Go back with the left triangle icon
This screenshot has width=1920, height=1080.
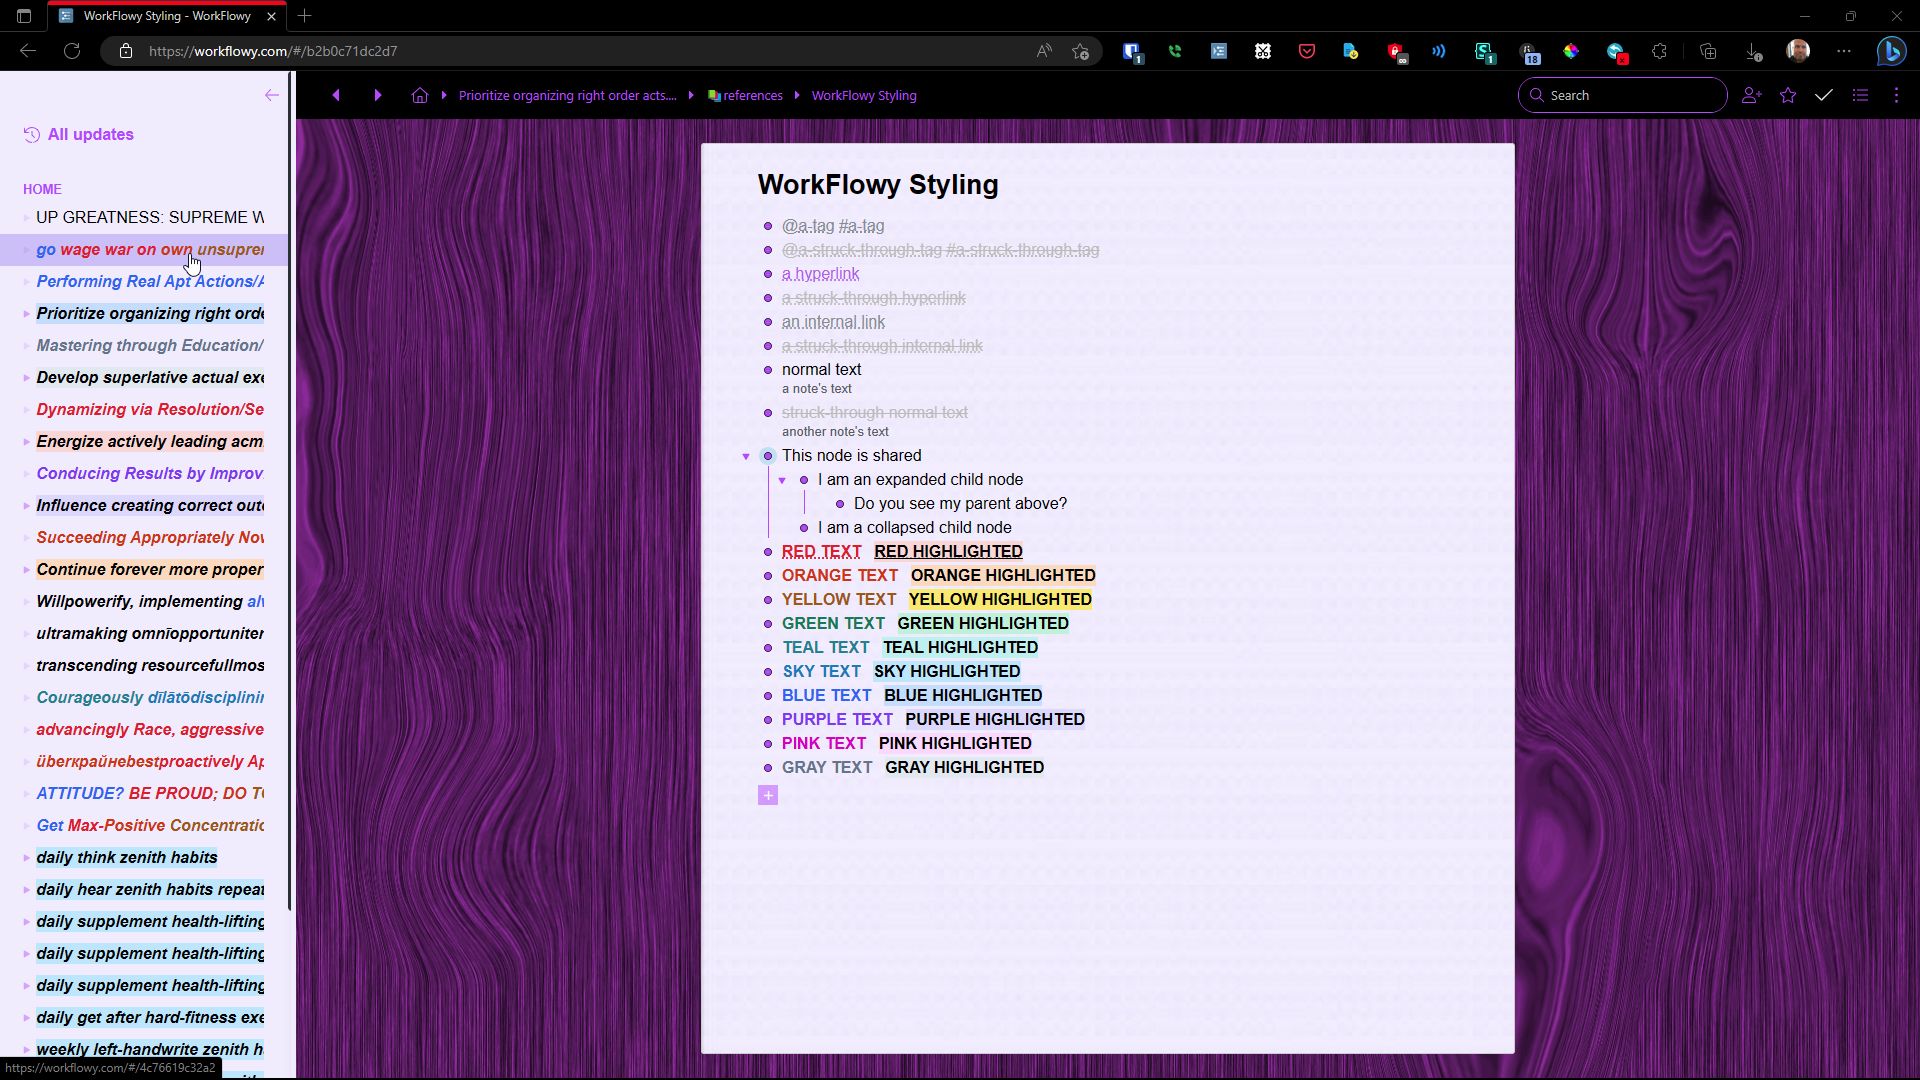click(x=336, y=95)
